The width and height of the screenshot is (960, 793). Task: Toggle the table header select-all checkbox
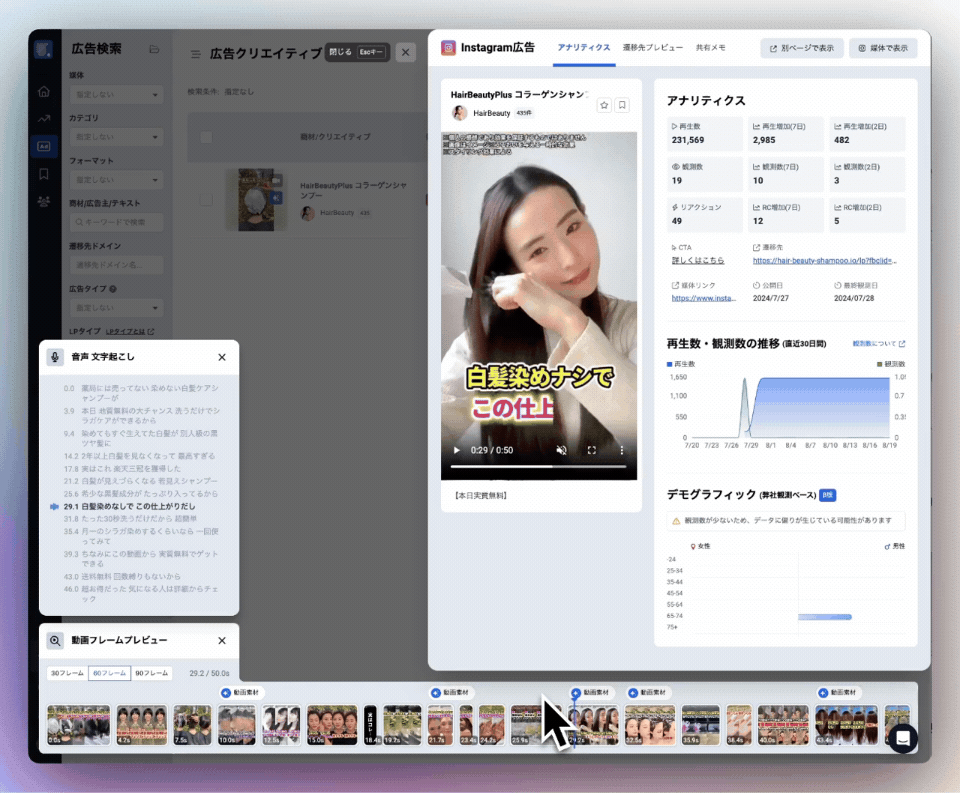click(206, 137)
